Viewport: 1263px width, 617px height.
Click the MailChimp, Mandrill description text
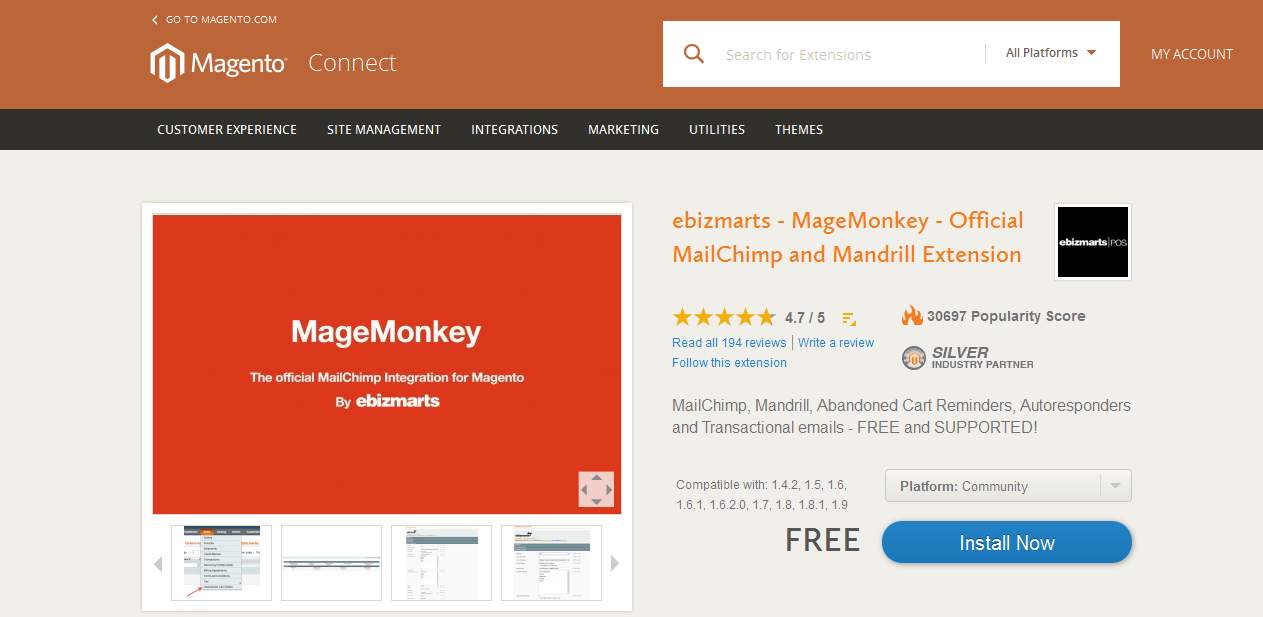coord(901,417)
